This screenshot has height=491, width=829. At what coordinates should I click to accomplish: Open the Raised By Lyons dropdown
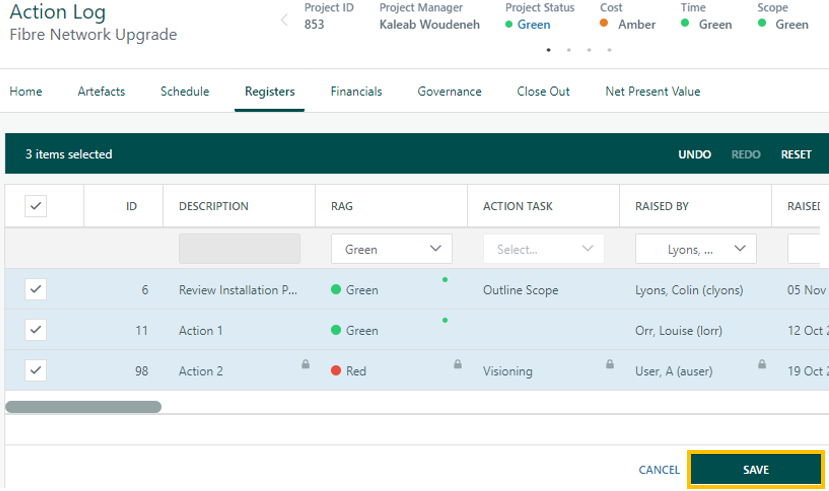click(696, 249)
